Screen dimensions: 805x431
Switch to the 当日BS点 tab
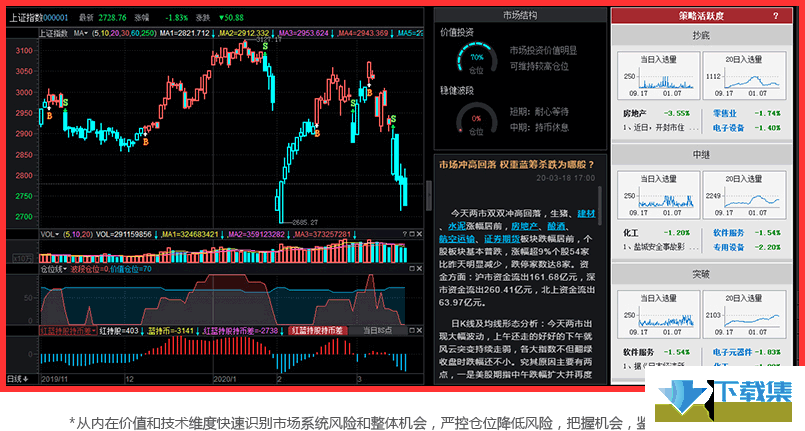(x=377, y=331)
